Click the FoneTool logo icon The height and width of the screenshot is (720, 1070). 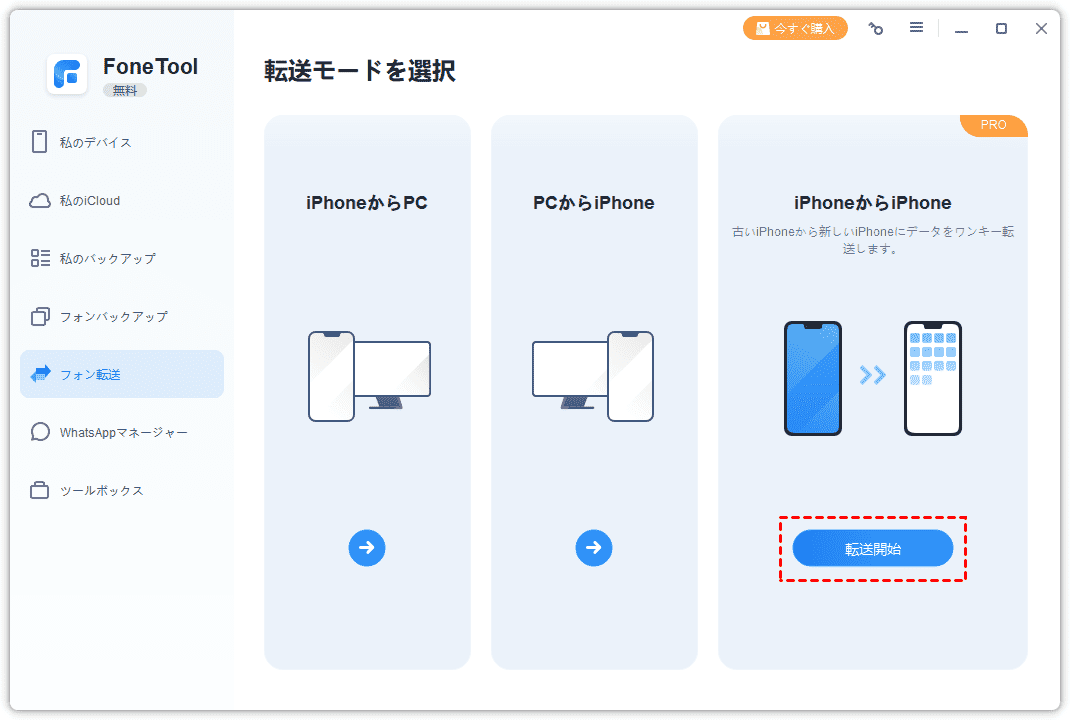pos(67,74)
